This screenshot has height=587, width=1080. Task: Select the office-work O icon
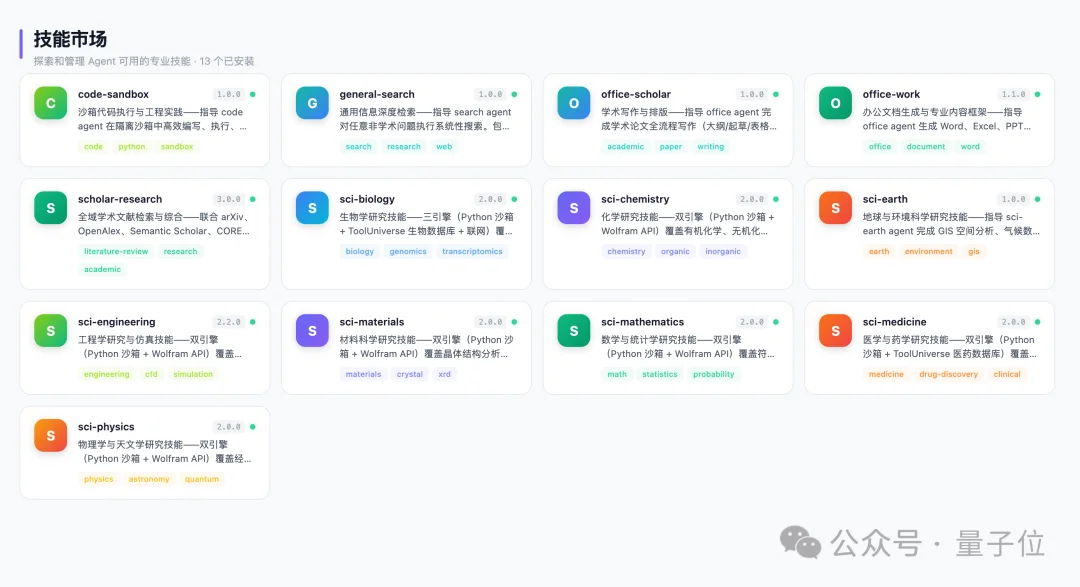click(x=835, y=103)
